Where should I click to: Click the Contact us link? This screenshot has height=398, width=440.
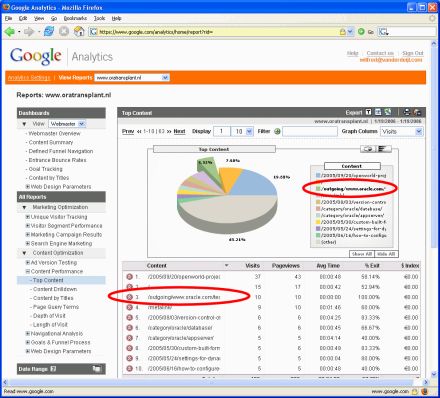[380, 53]
